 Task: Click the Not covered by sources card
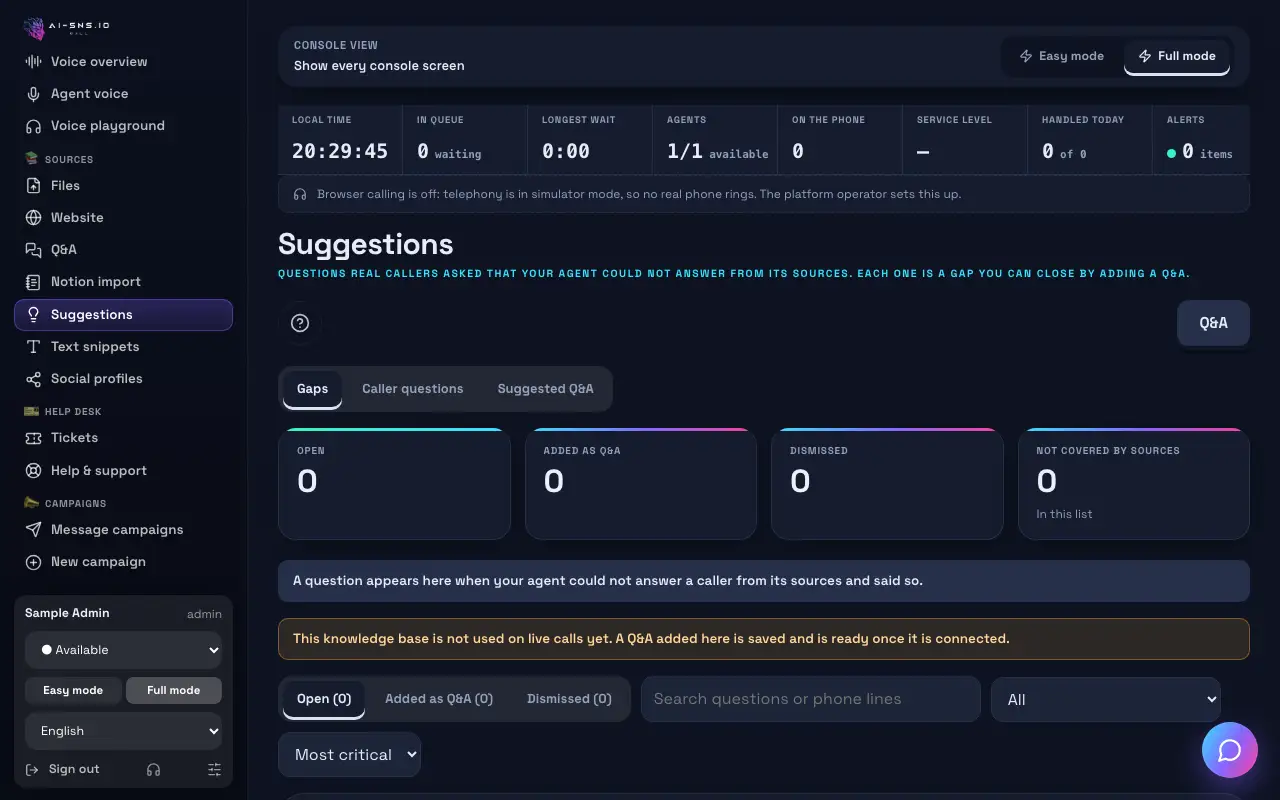[1134, 484]
